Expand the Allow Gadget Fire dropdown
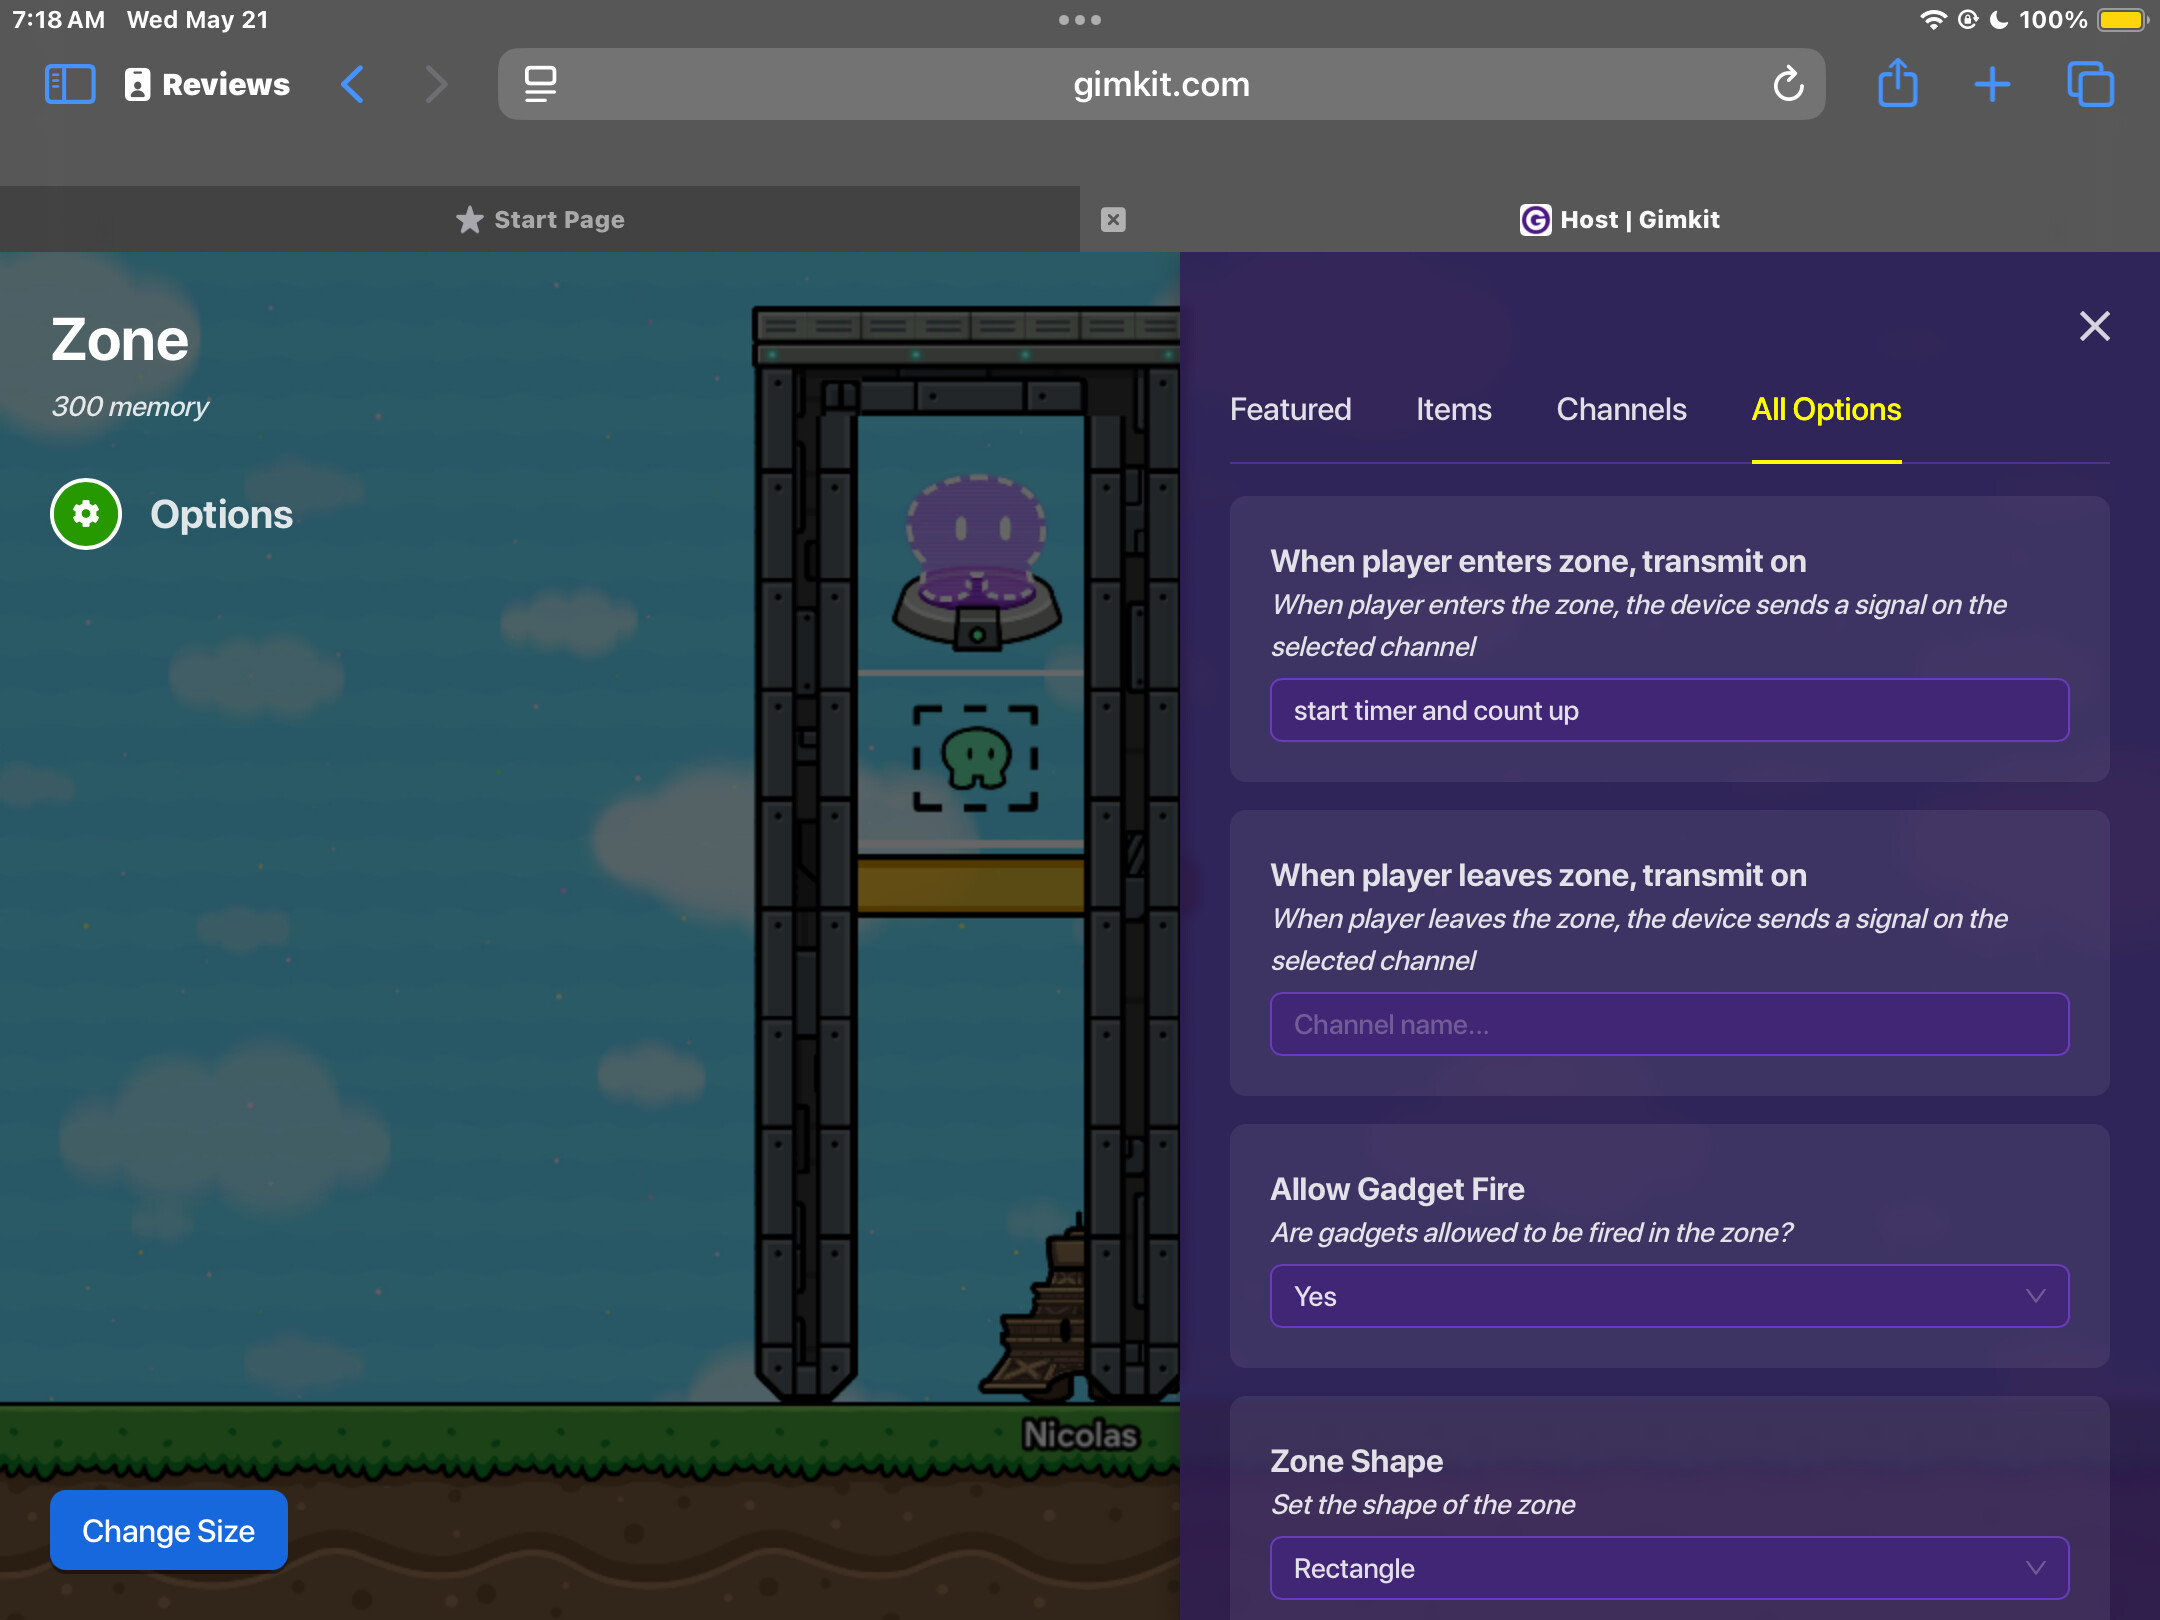This screenshot has height=1620, width=2160. (x=1669, y=1296)
